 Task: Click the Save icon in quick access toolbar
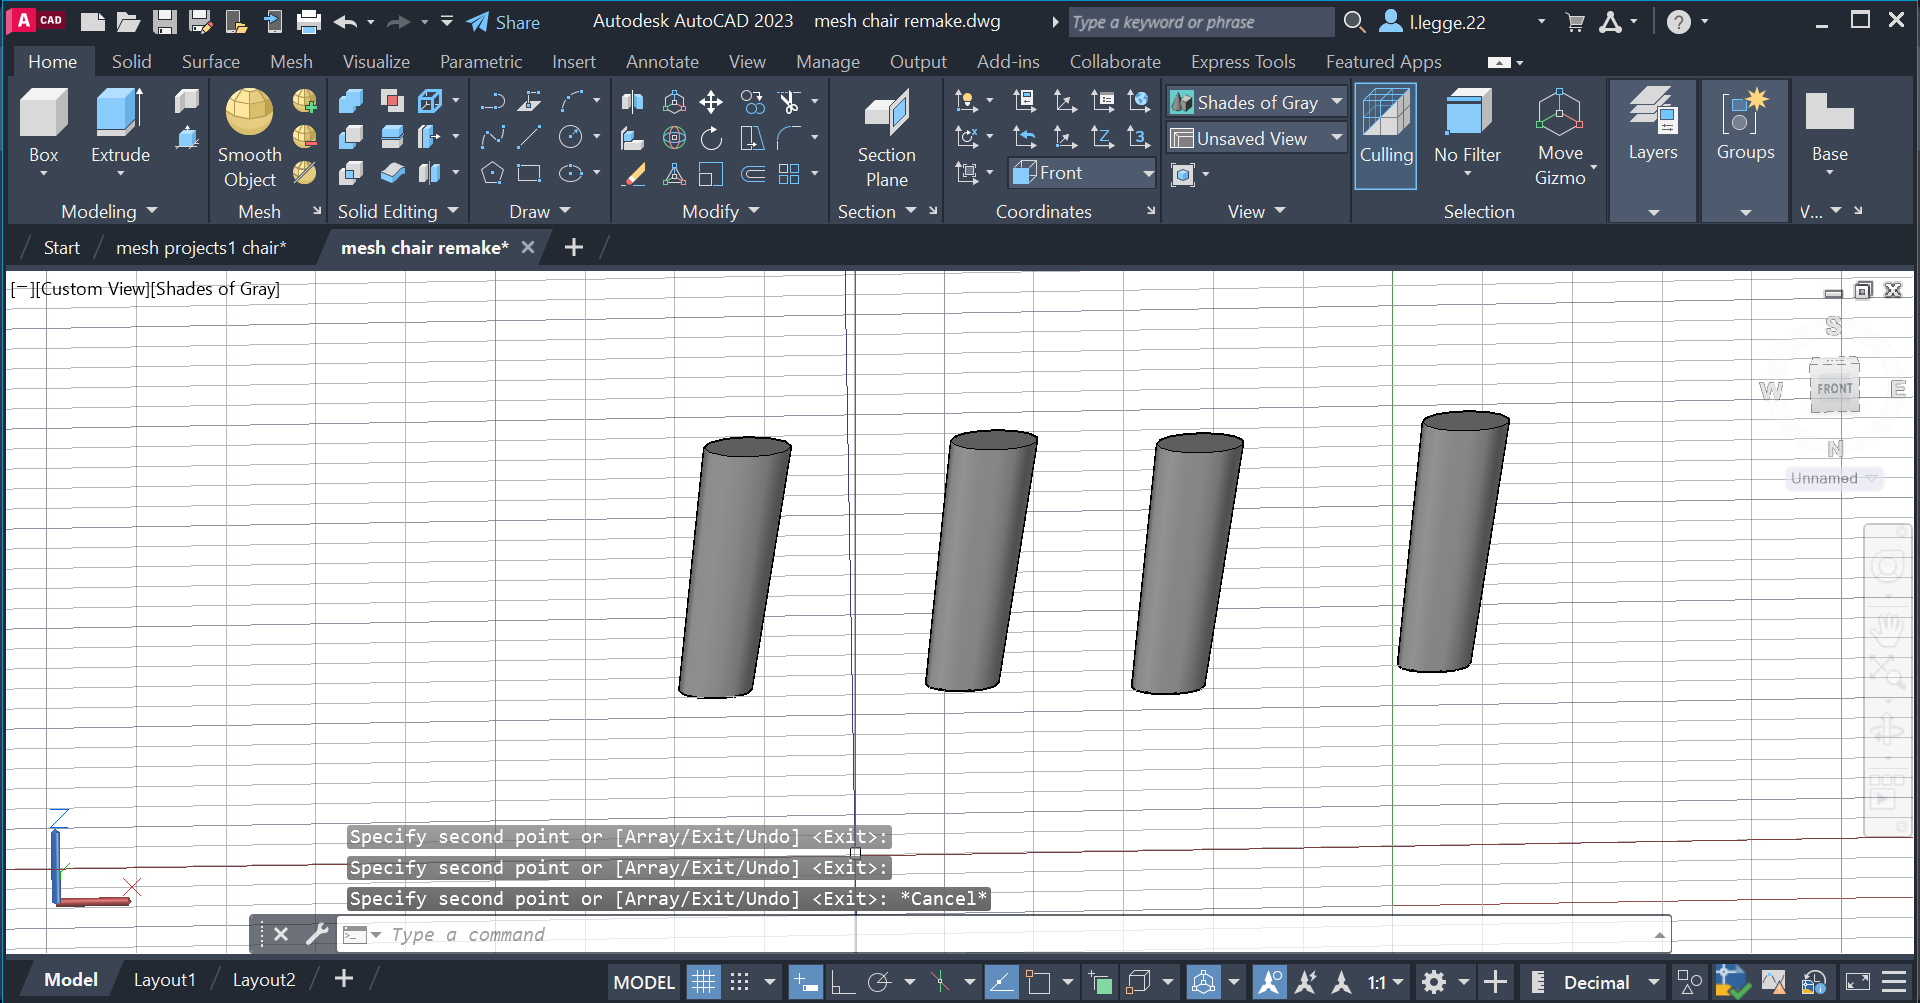point(165,22)
